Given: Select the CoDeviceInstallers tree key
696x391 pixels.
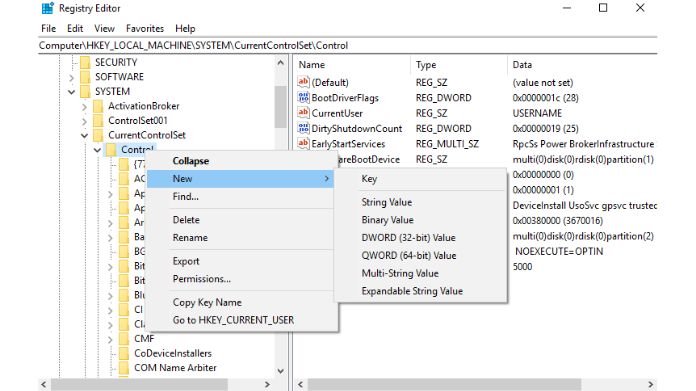Looking at the screenshot, I should [x=173, y=353].
